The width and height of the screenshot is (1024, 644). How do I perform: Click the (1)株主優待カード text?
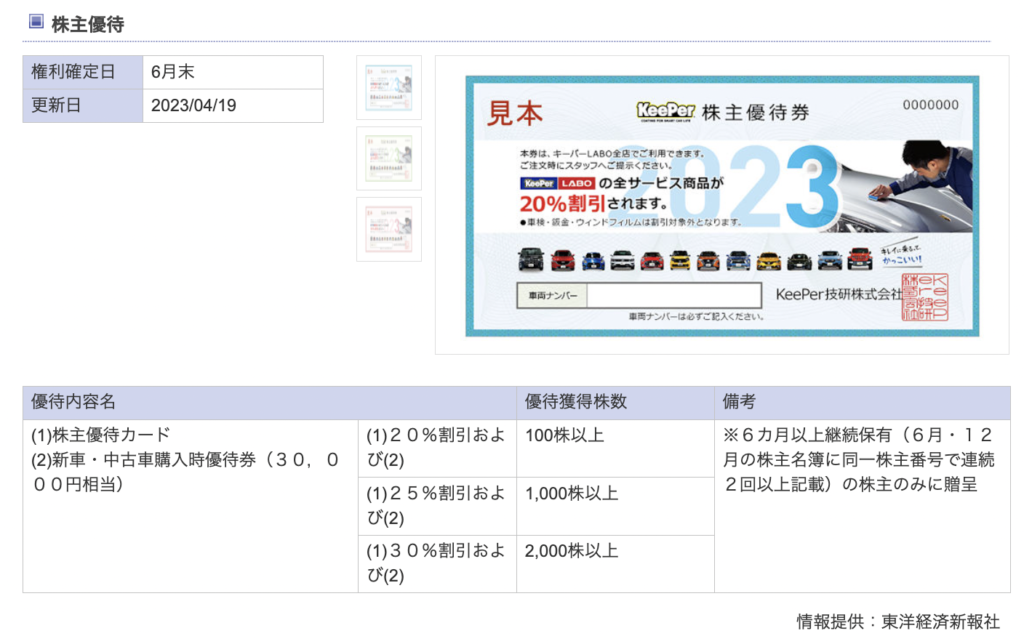(101, 435)
